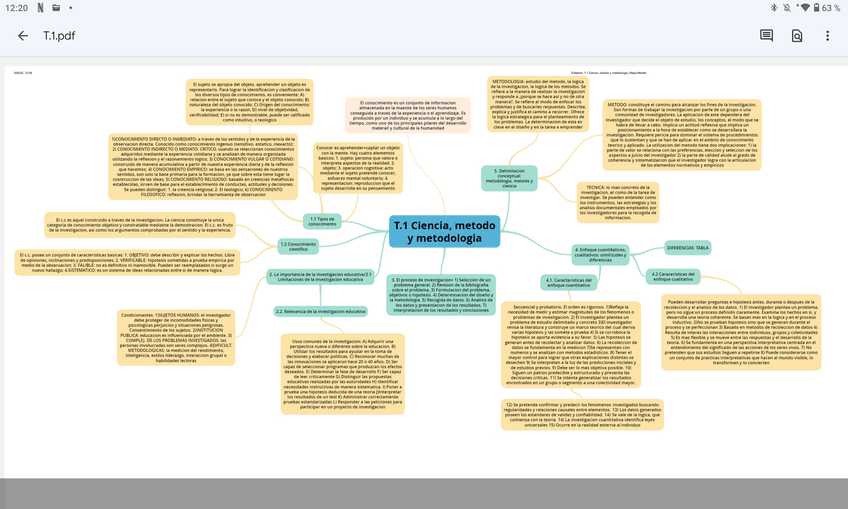The width and height of the screenshot is (848, 509).
Task: Select the '1.2 Conocimiento cientifico' node
Action: (x=298, y=245)
